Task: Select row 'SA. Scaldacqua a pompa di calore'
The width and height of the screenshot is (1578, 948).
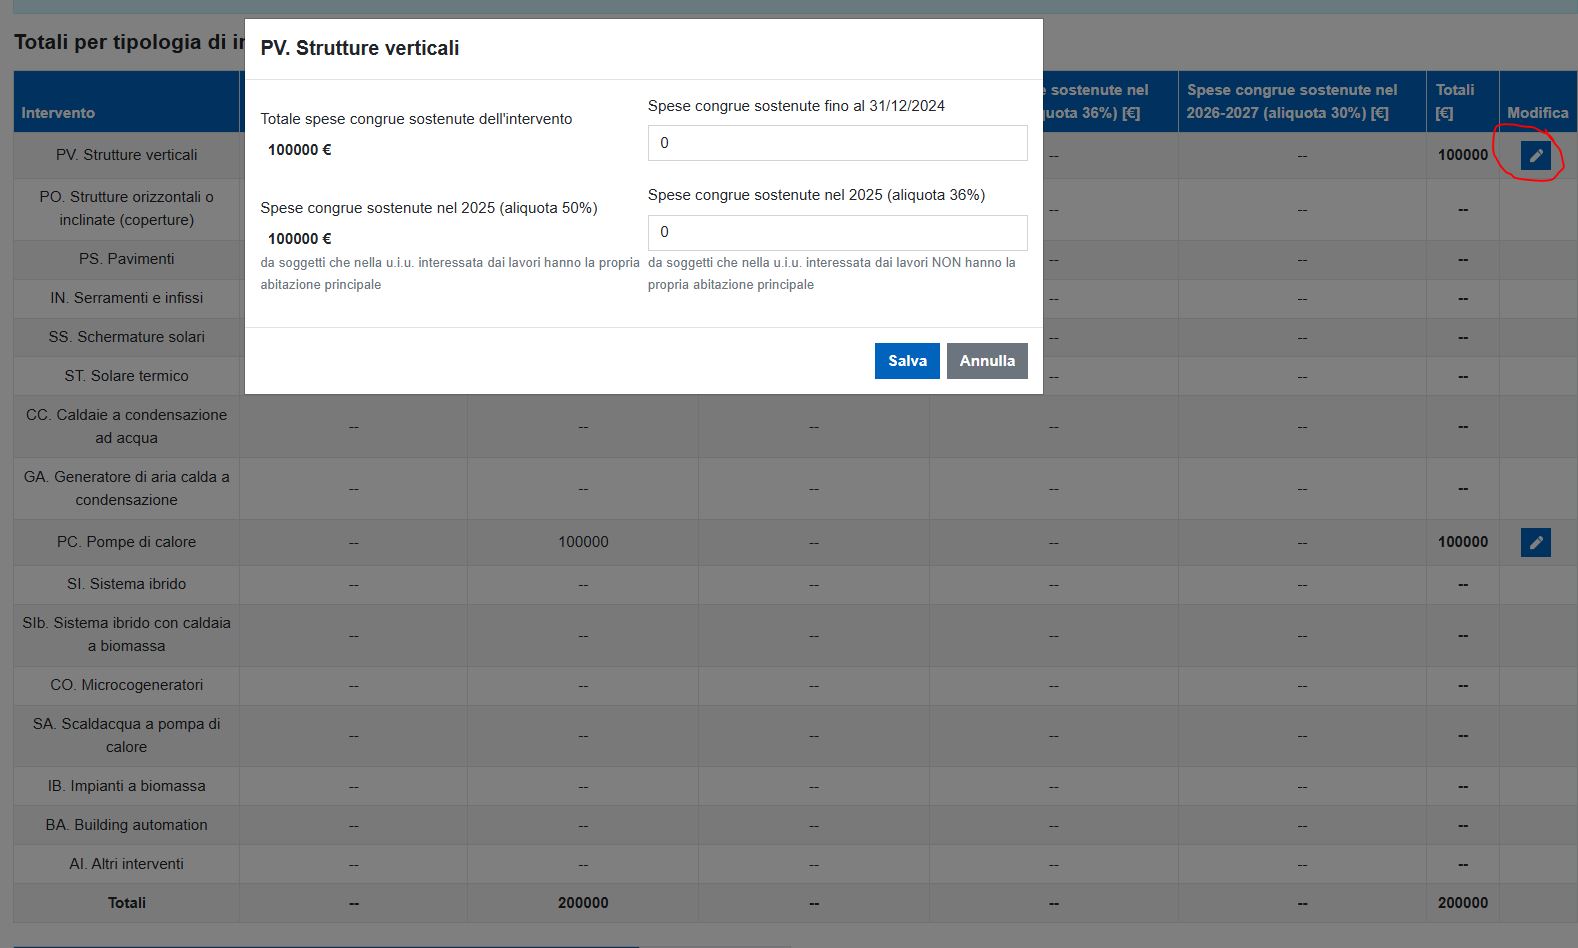Action: [x=127, y=735]
